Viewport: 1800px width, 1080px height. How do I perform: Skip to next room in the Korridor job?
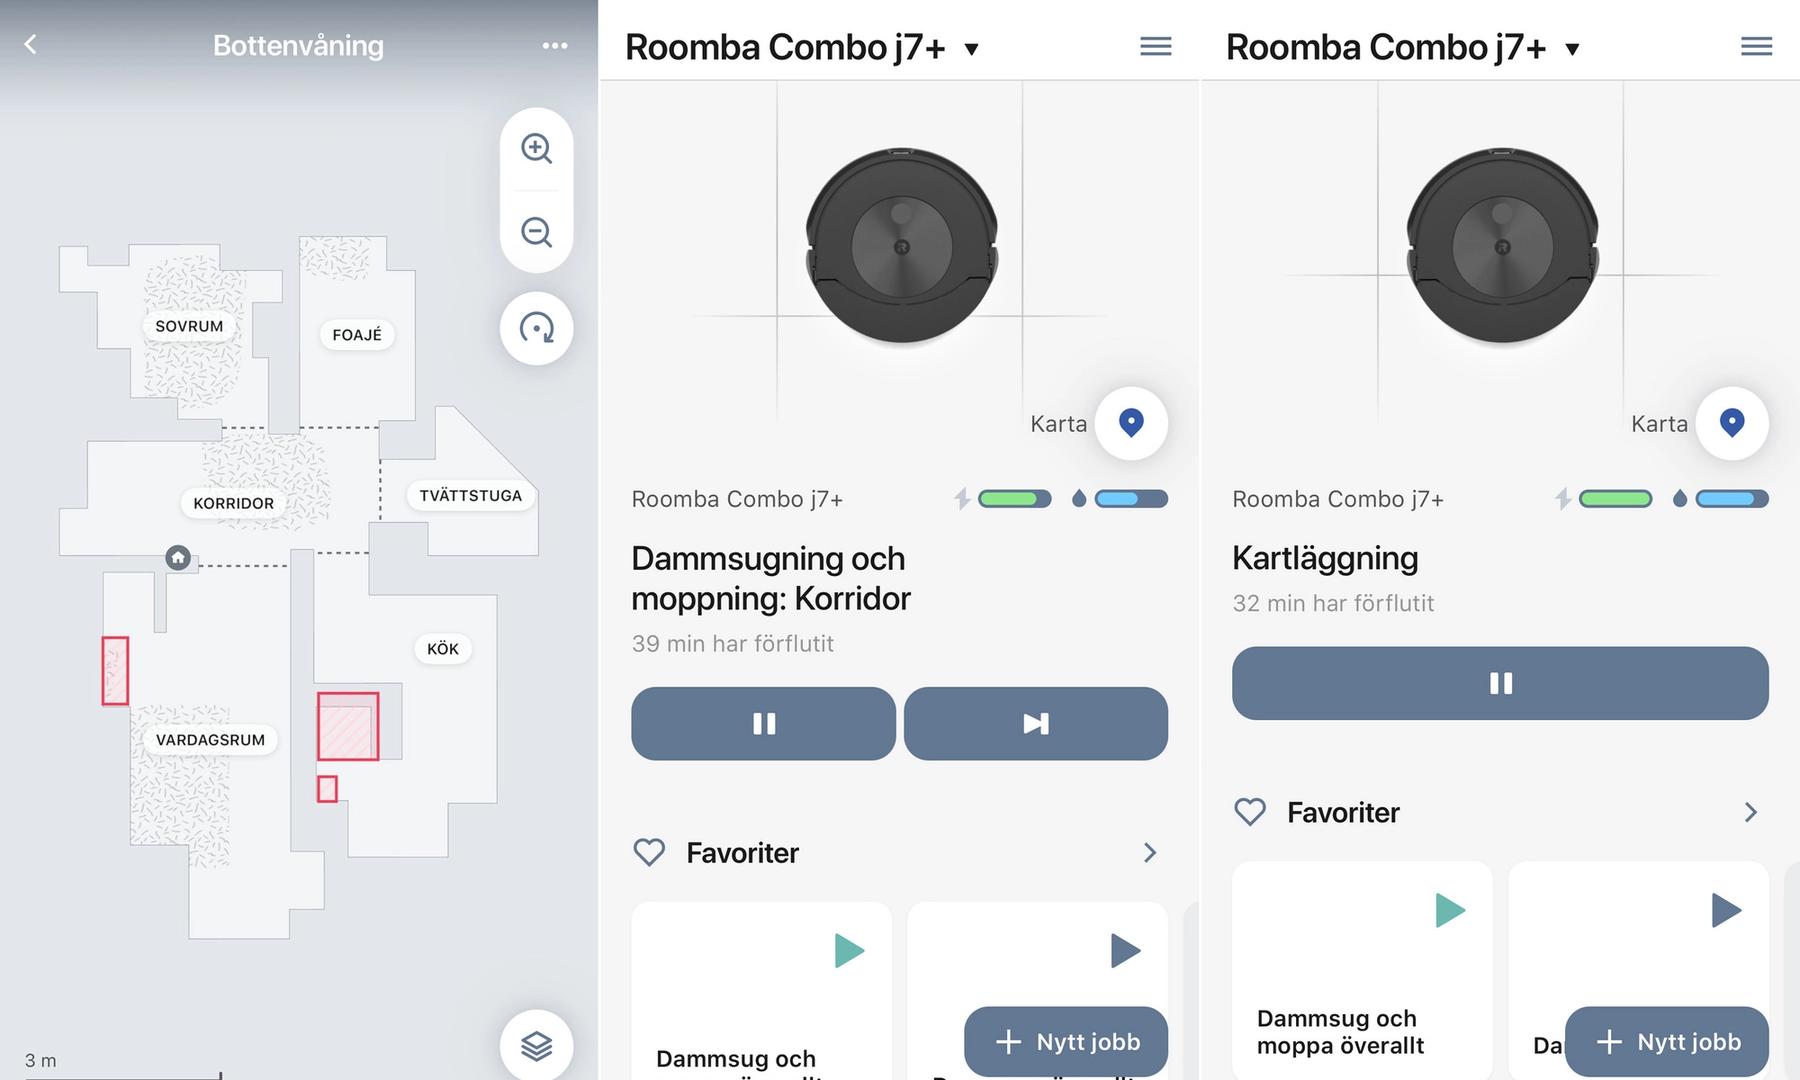pos(1036,723)
